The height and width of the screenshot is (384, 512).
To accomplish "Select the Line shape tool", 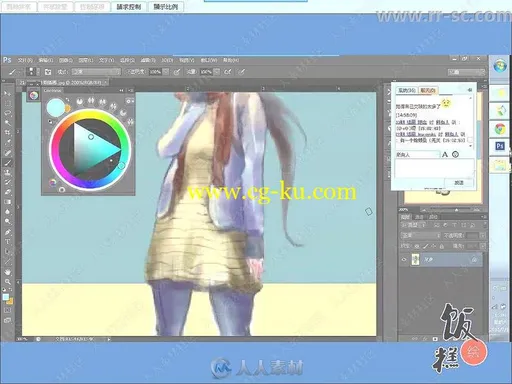I will click(x=7, y=261).
